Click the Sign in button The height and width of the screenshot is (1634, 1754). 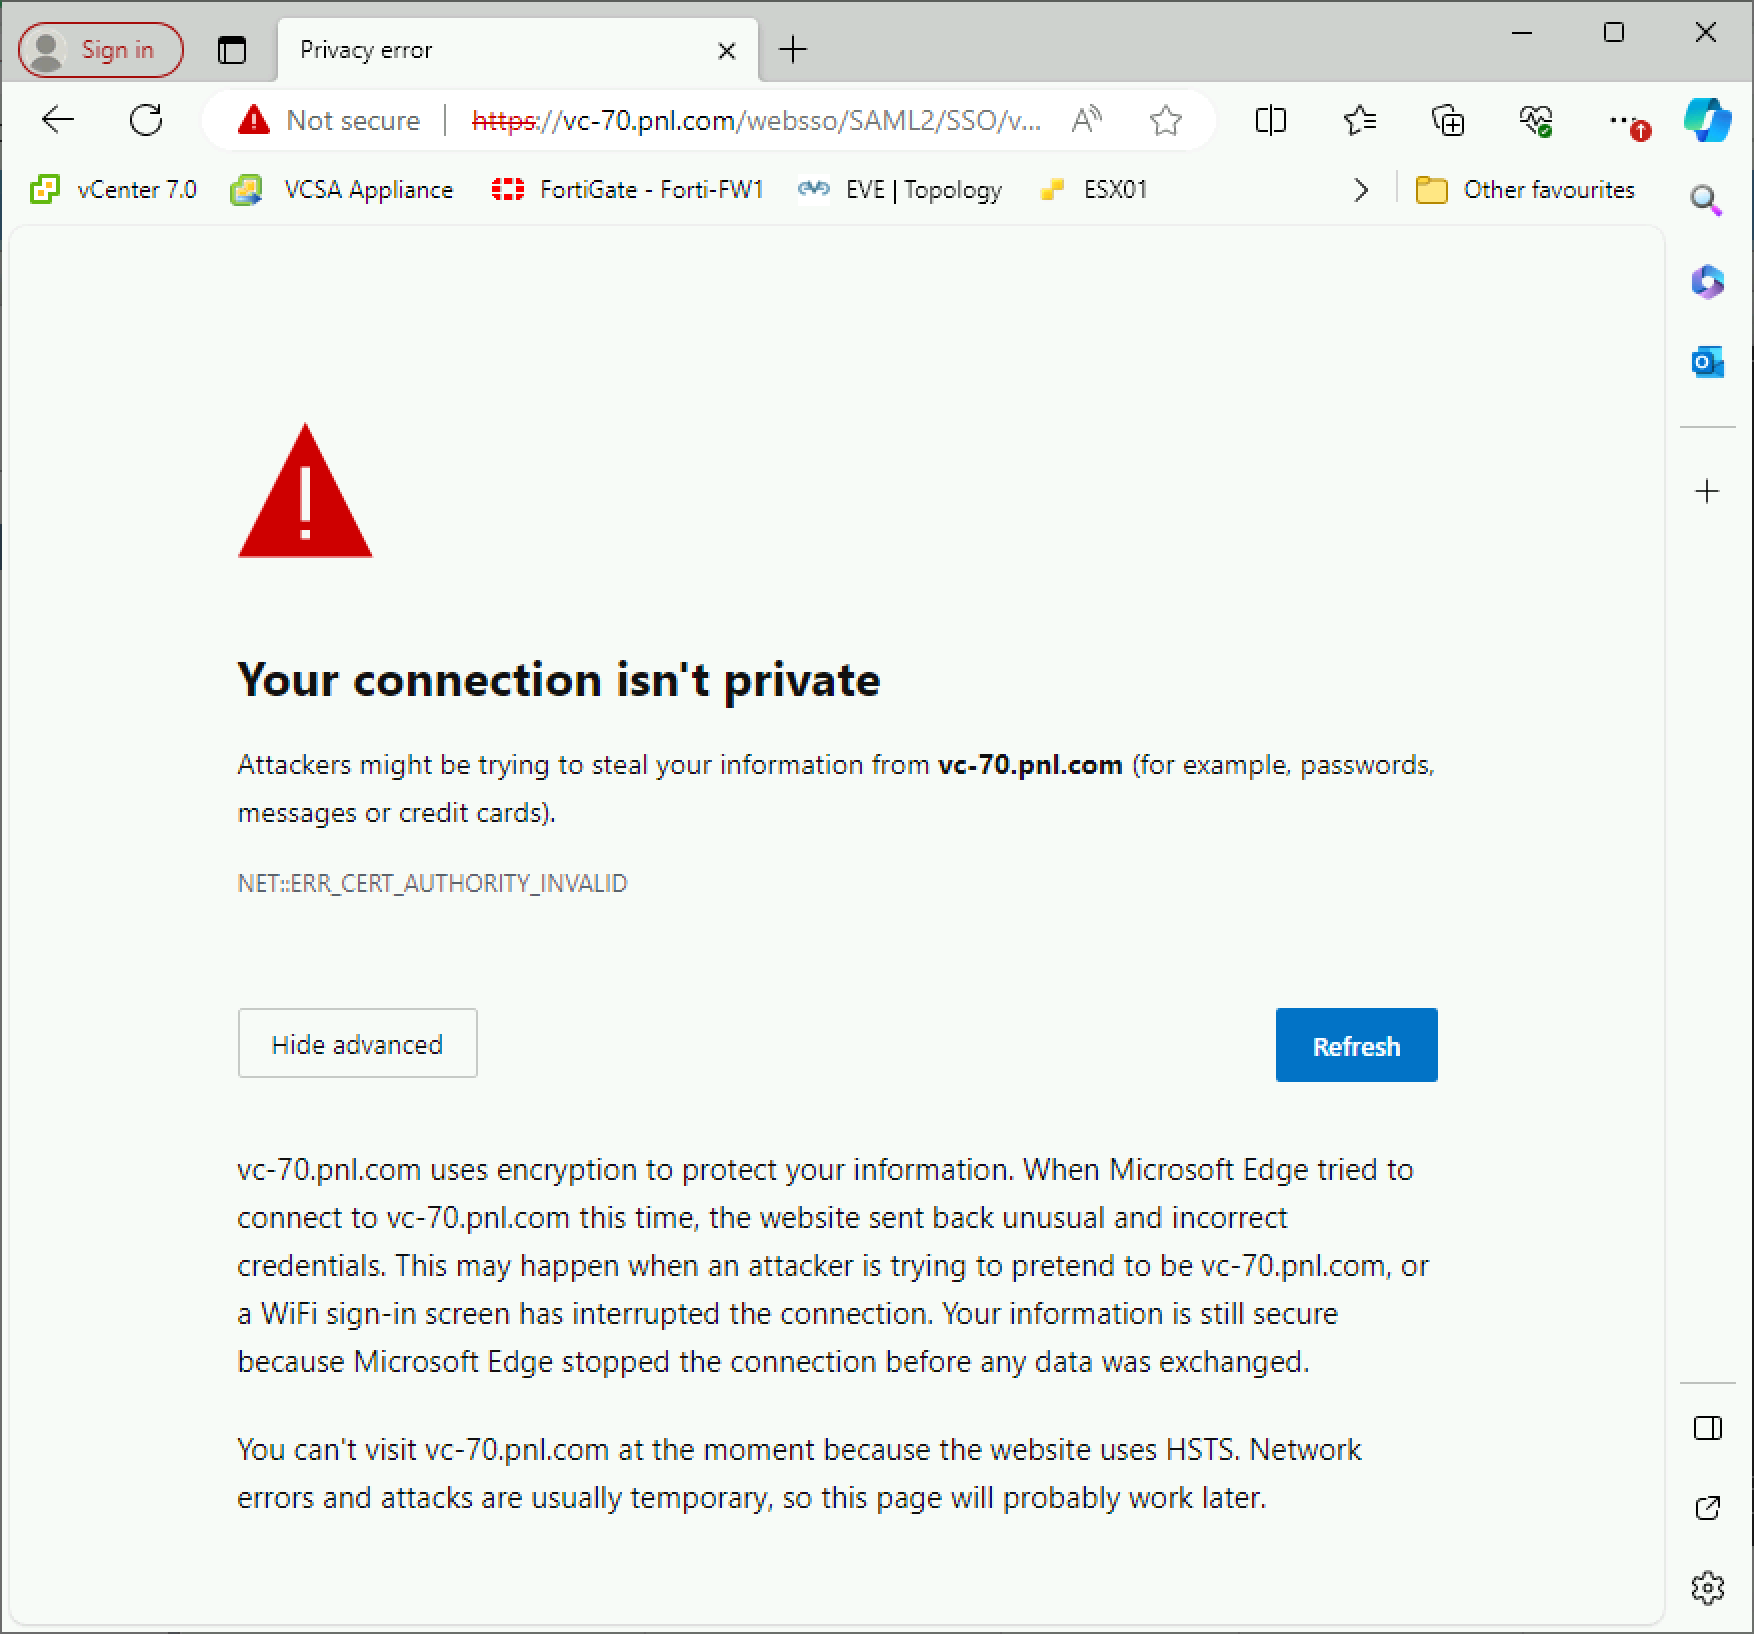point(99,48)
